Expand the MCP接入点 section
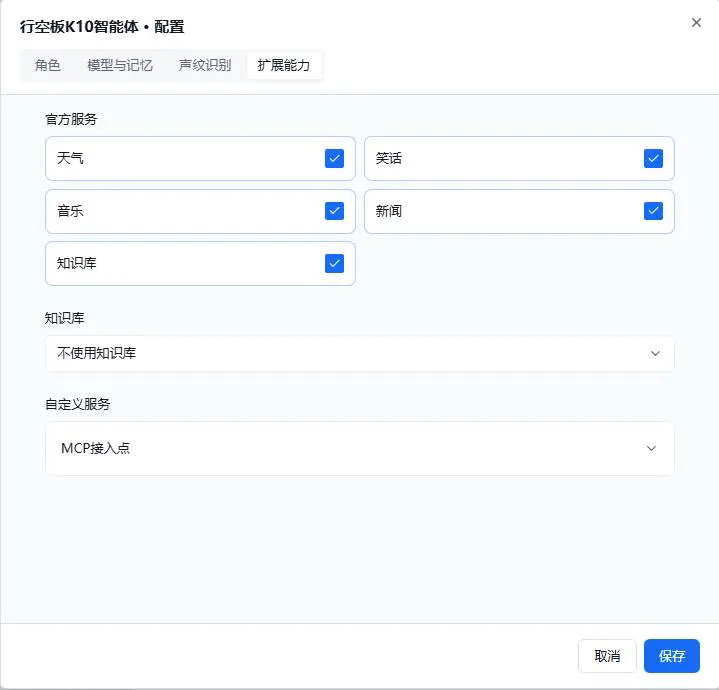This screenshot has width=719, height=690. pyautogui.click(x=360, y=448)
